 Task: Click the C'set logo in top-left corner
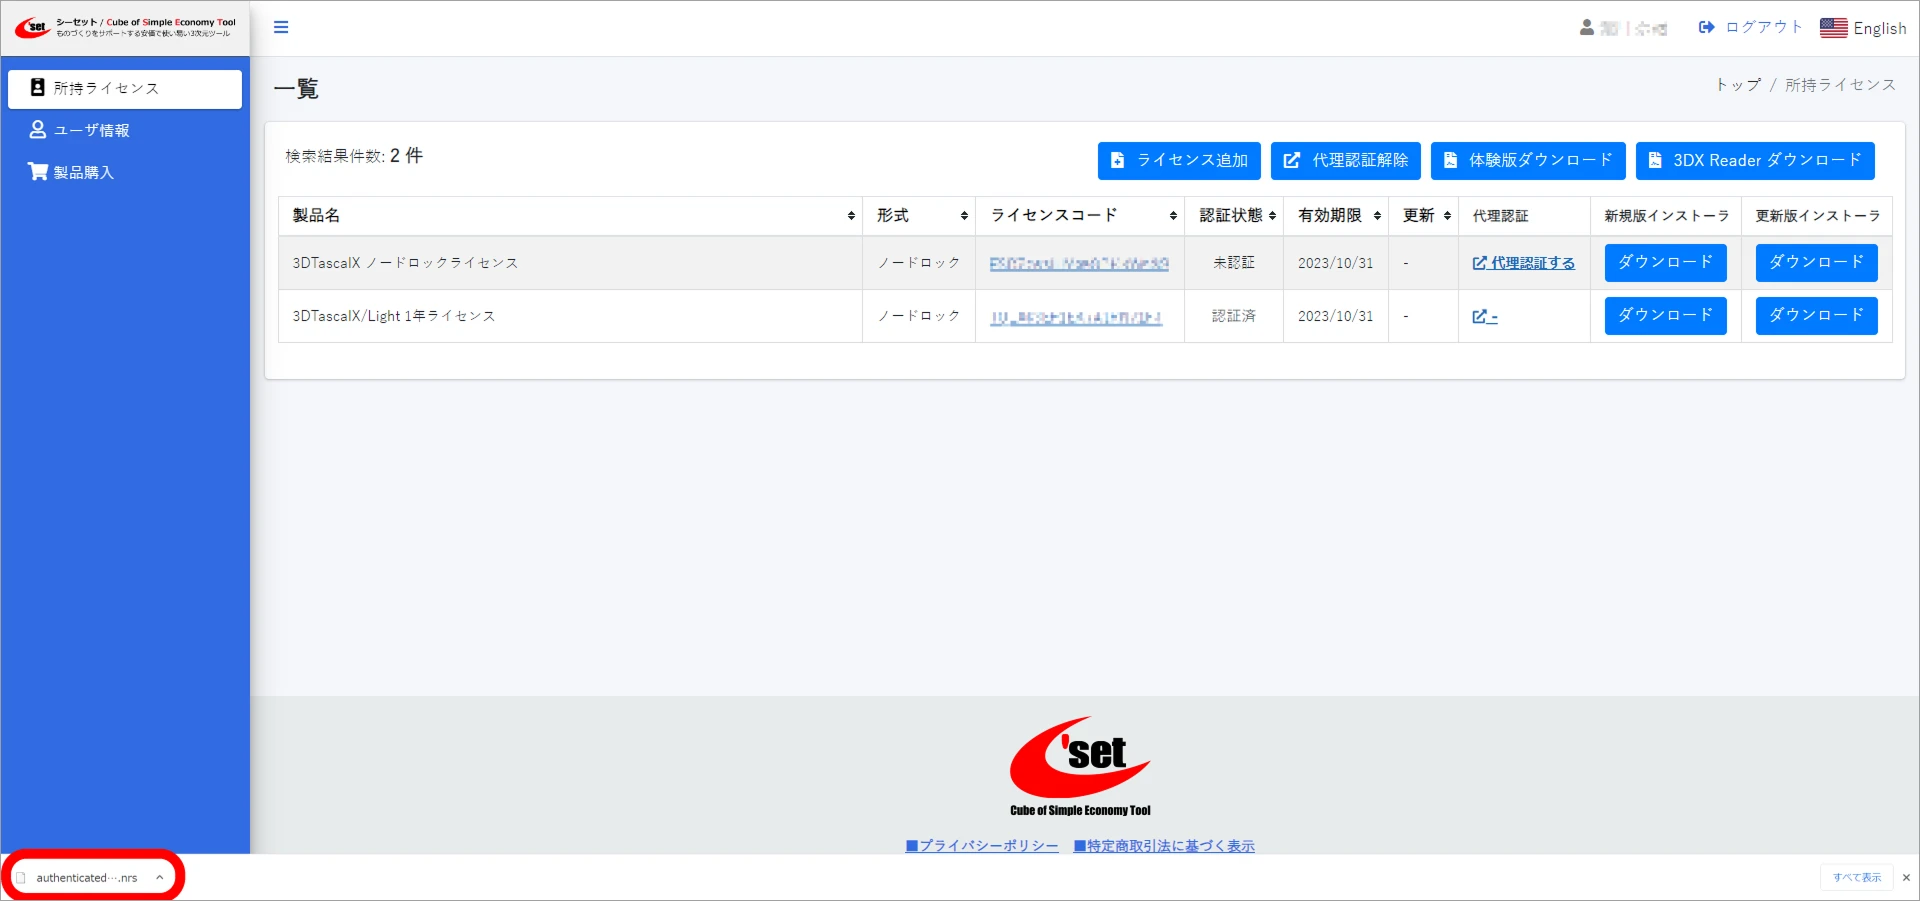(x=32, y=27)
